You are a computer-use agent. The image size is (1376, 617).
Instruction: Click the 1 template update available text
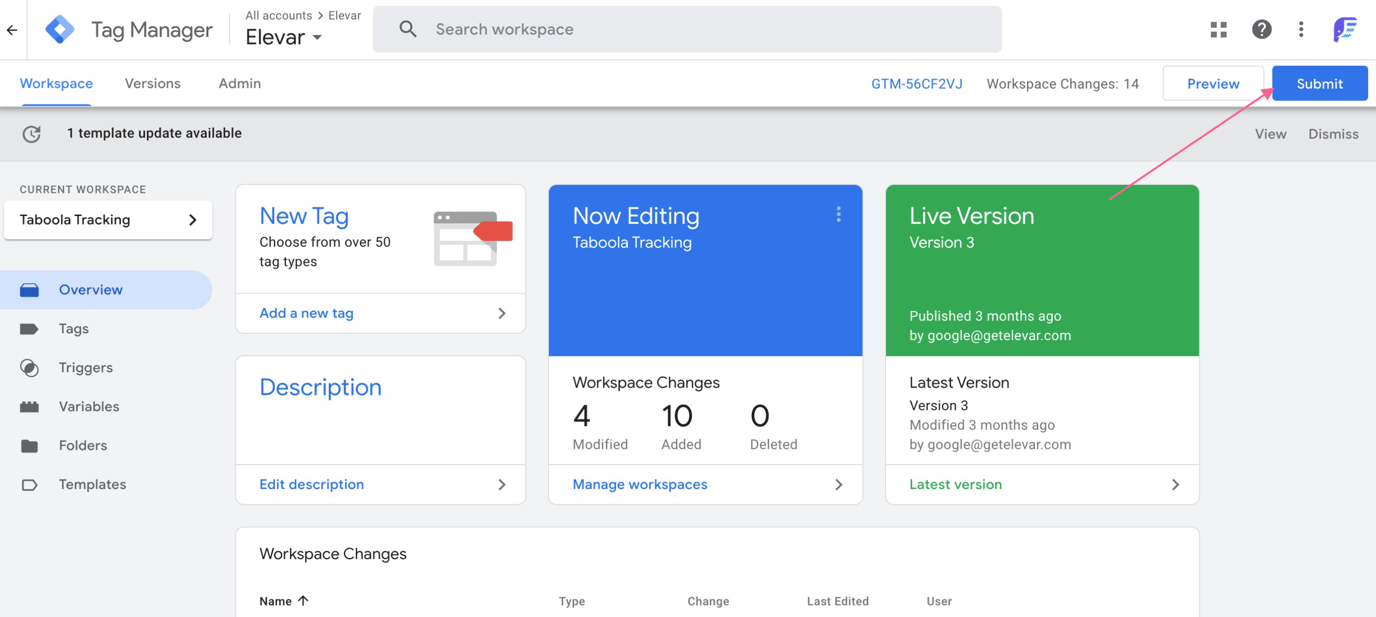[x=154, y=133]
